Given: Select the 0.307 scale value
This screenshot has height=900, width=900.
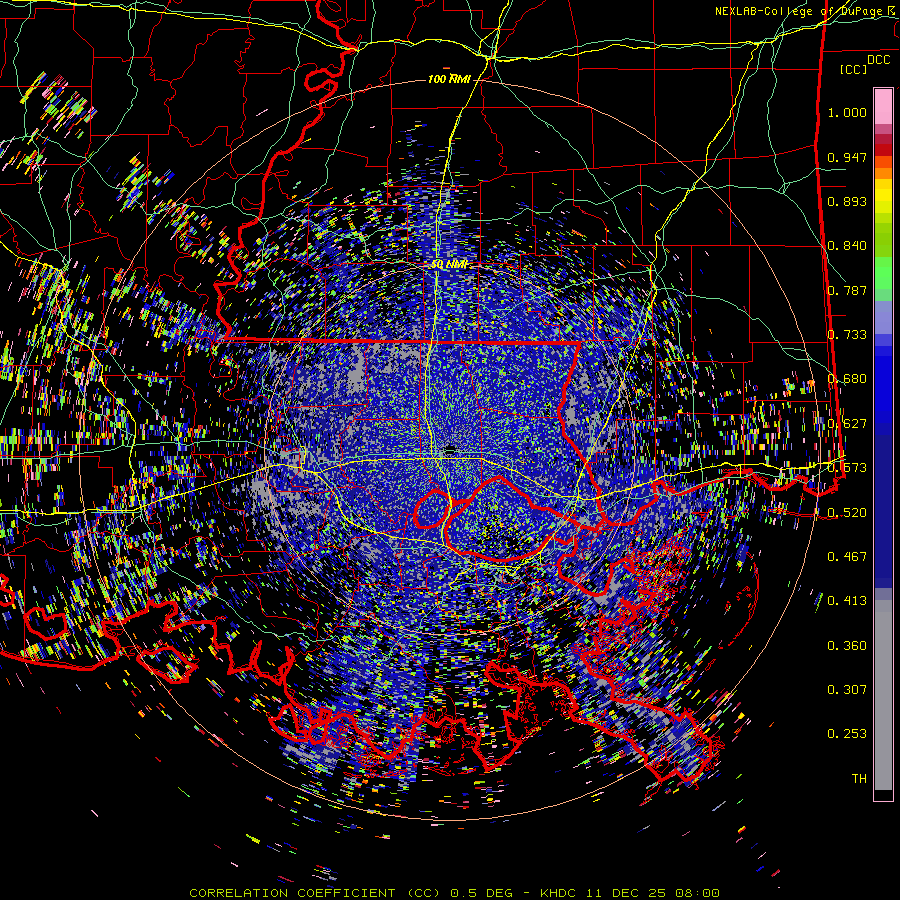Looking at the screenshot, I should [x=847, y=689].
